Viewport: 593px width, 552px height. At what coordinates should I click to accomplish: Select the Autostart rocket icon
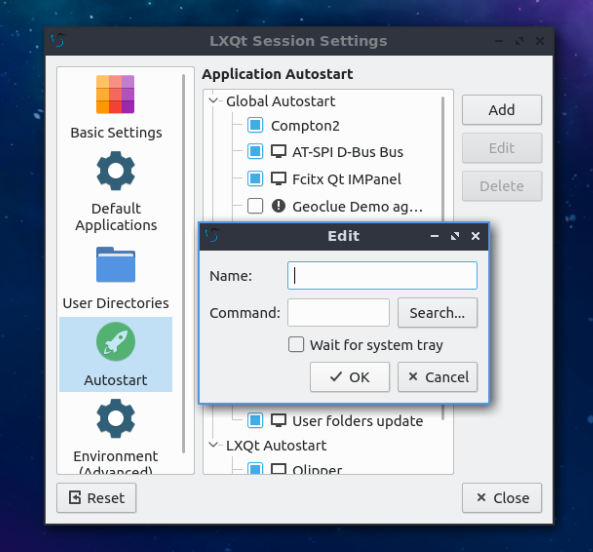click(x=115, y=341)
